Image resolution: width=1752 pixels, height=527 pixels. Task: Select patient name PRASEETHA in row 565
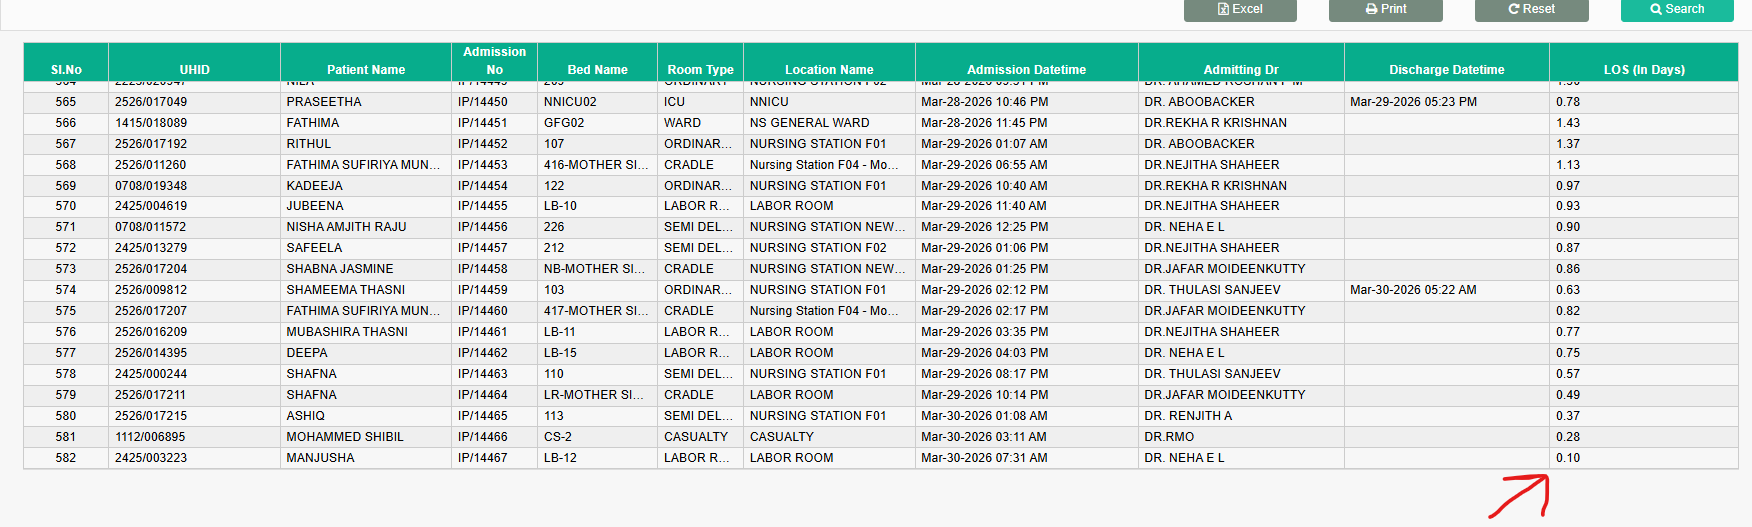[x=324, y=102]
